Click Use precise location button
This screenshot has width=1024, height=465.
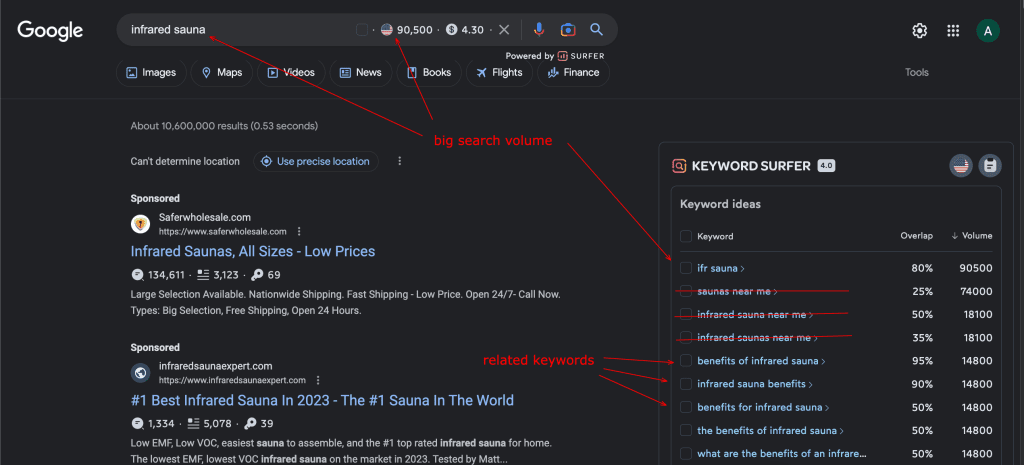pos(316,161)
